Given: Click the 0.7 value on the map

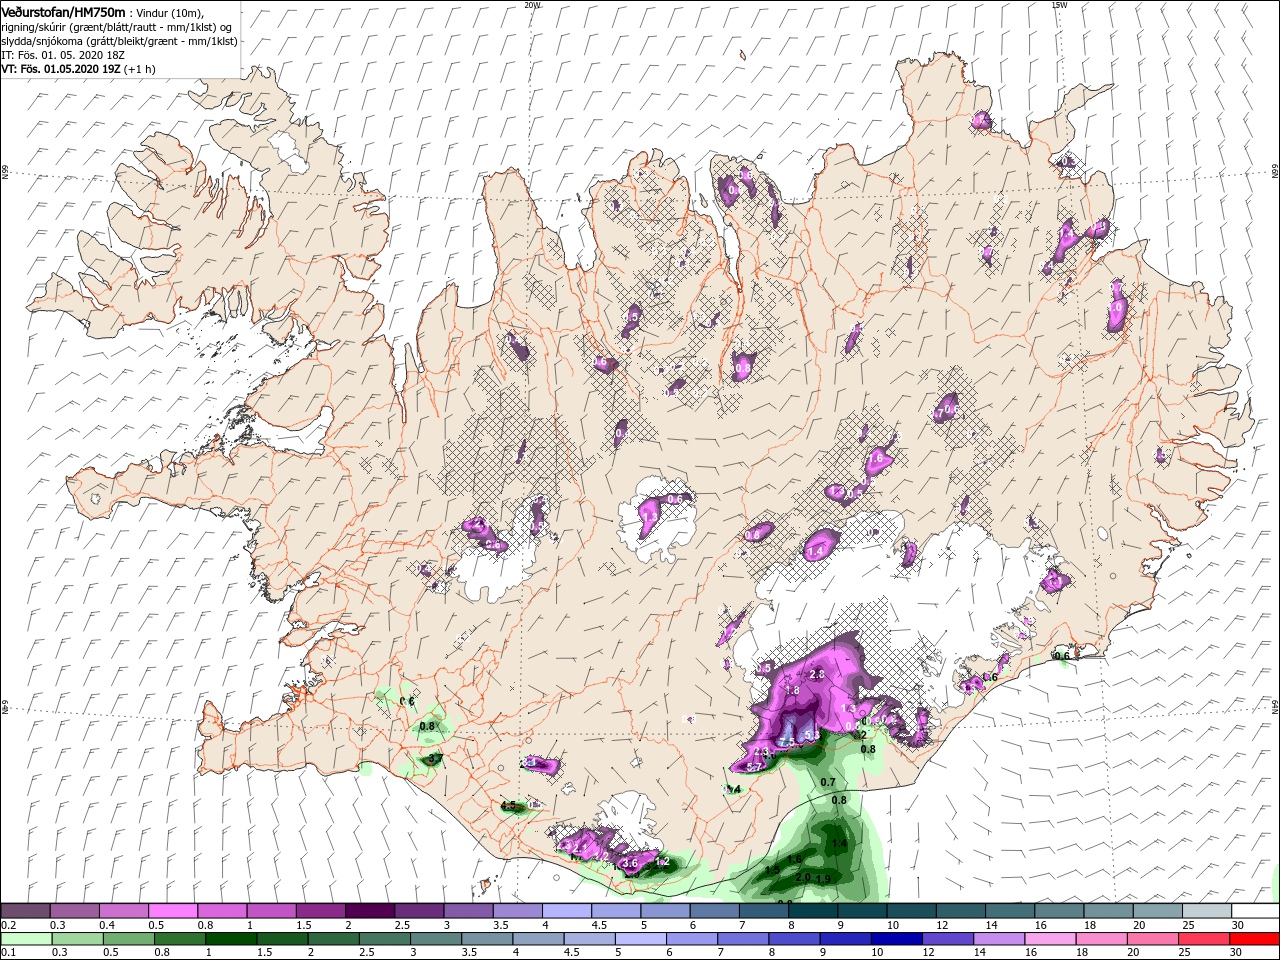Looking at the screenshot, I should pyautogui.click(x=828, y=782).
